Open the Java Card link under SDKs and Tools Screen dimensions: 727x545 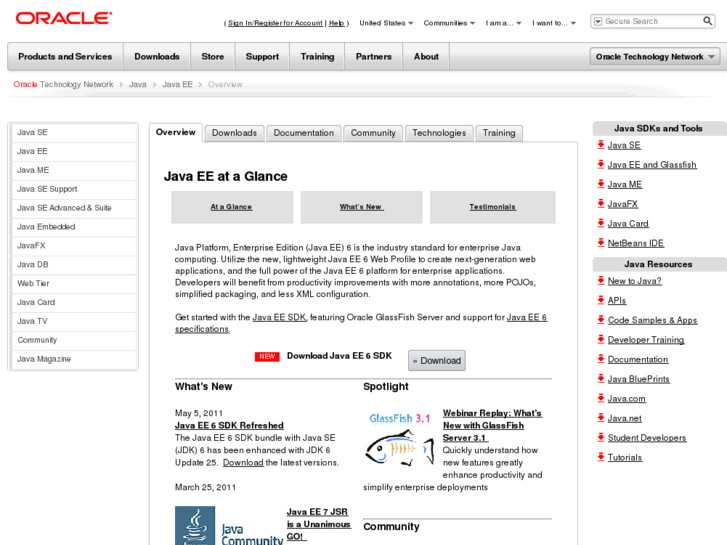(628, 224)
